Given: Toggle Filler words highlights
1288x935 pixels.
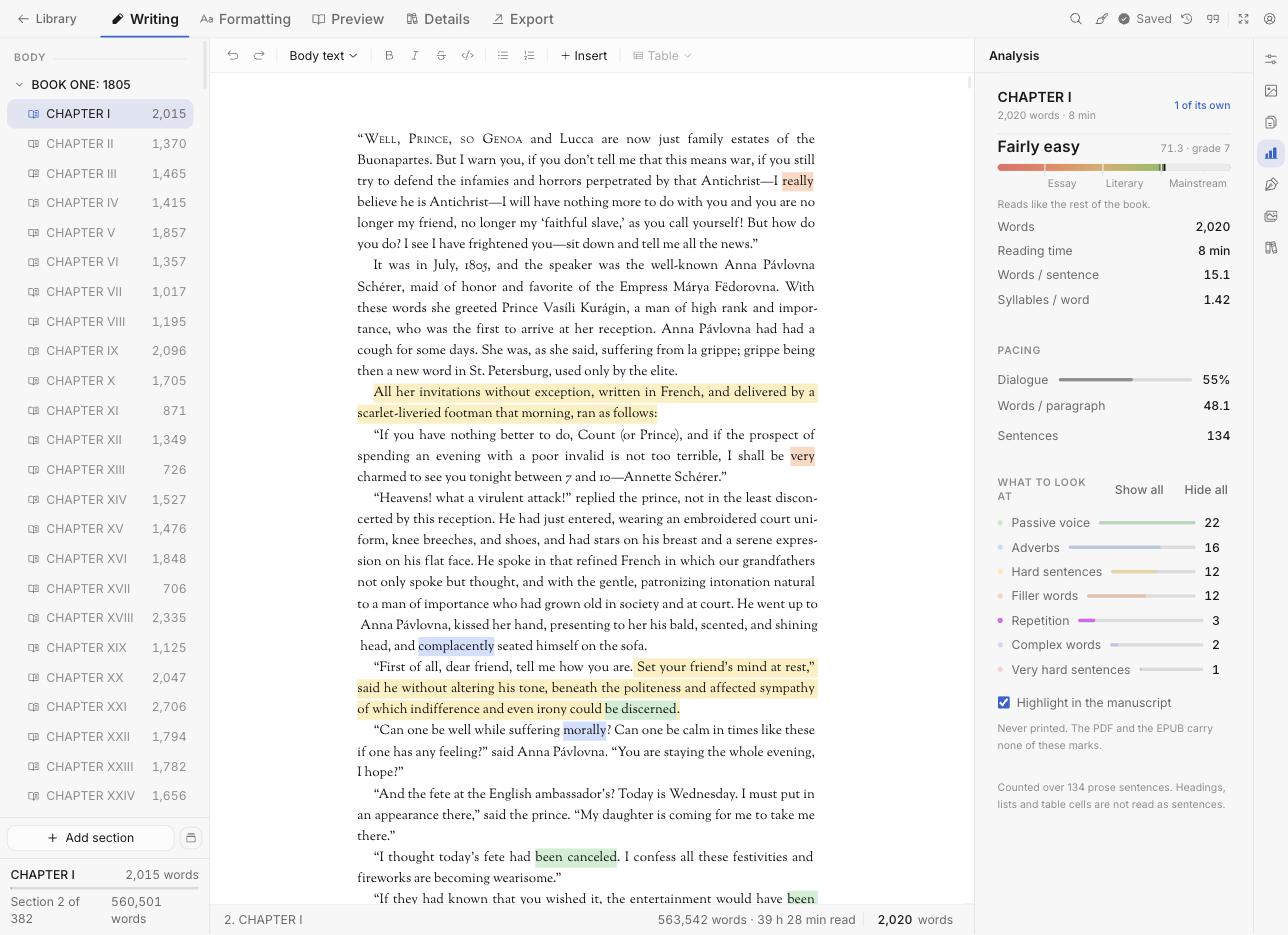Looking at the screenshot, I should (1114, 596).
